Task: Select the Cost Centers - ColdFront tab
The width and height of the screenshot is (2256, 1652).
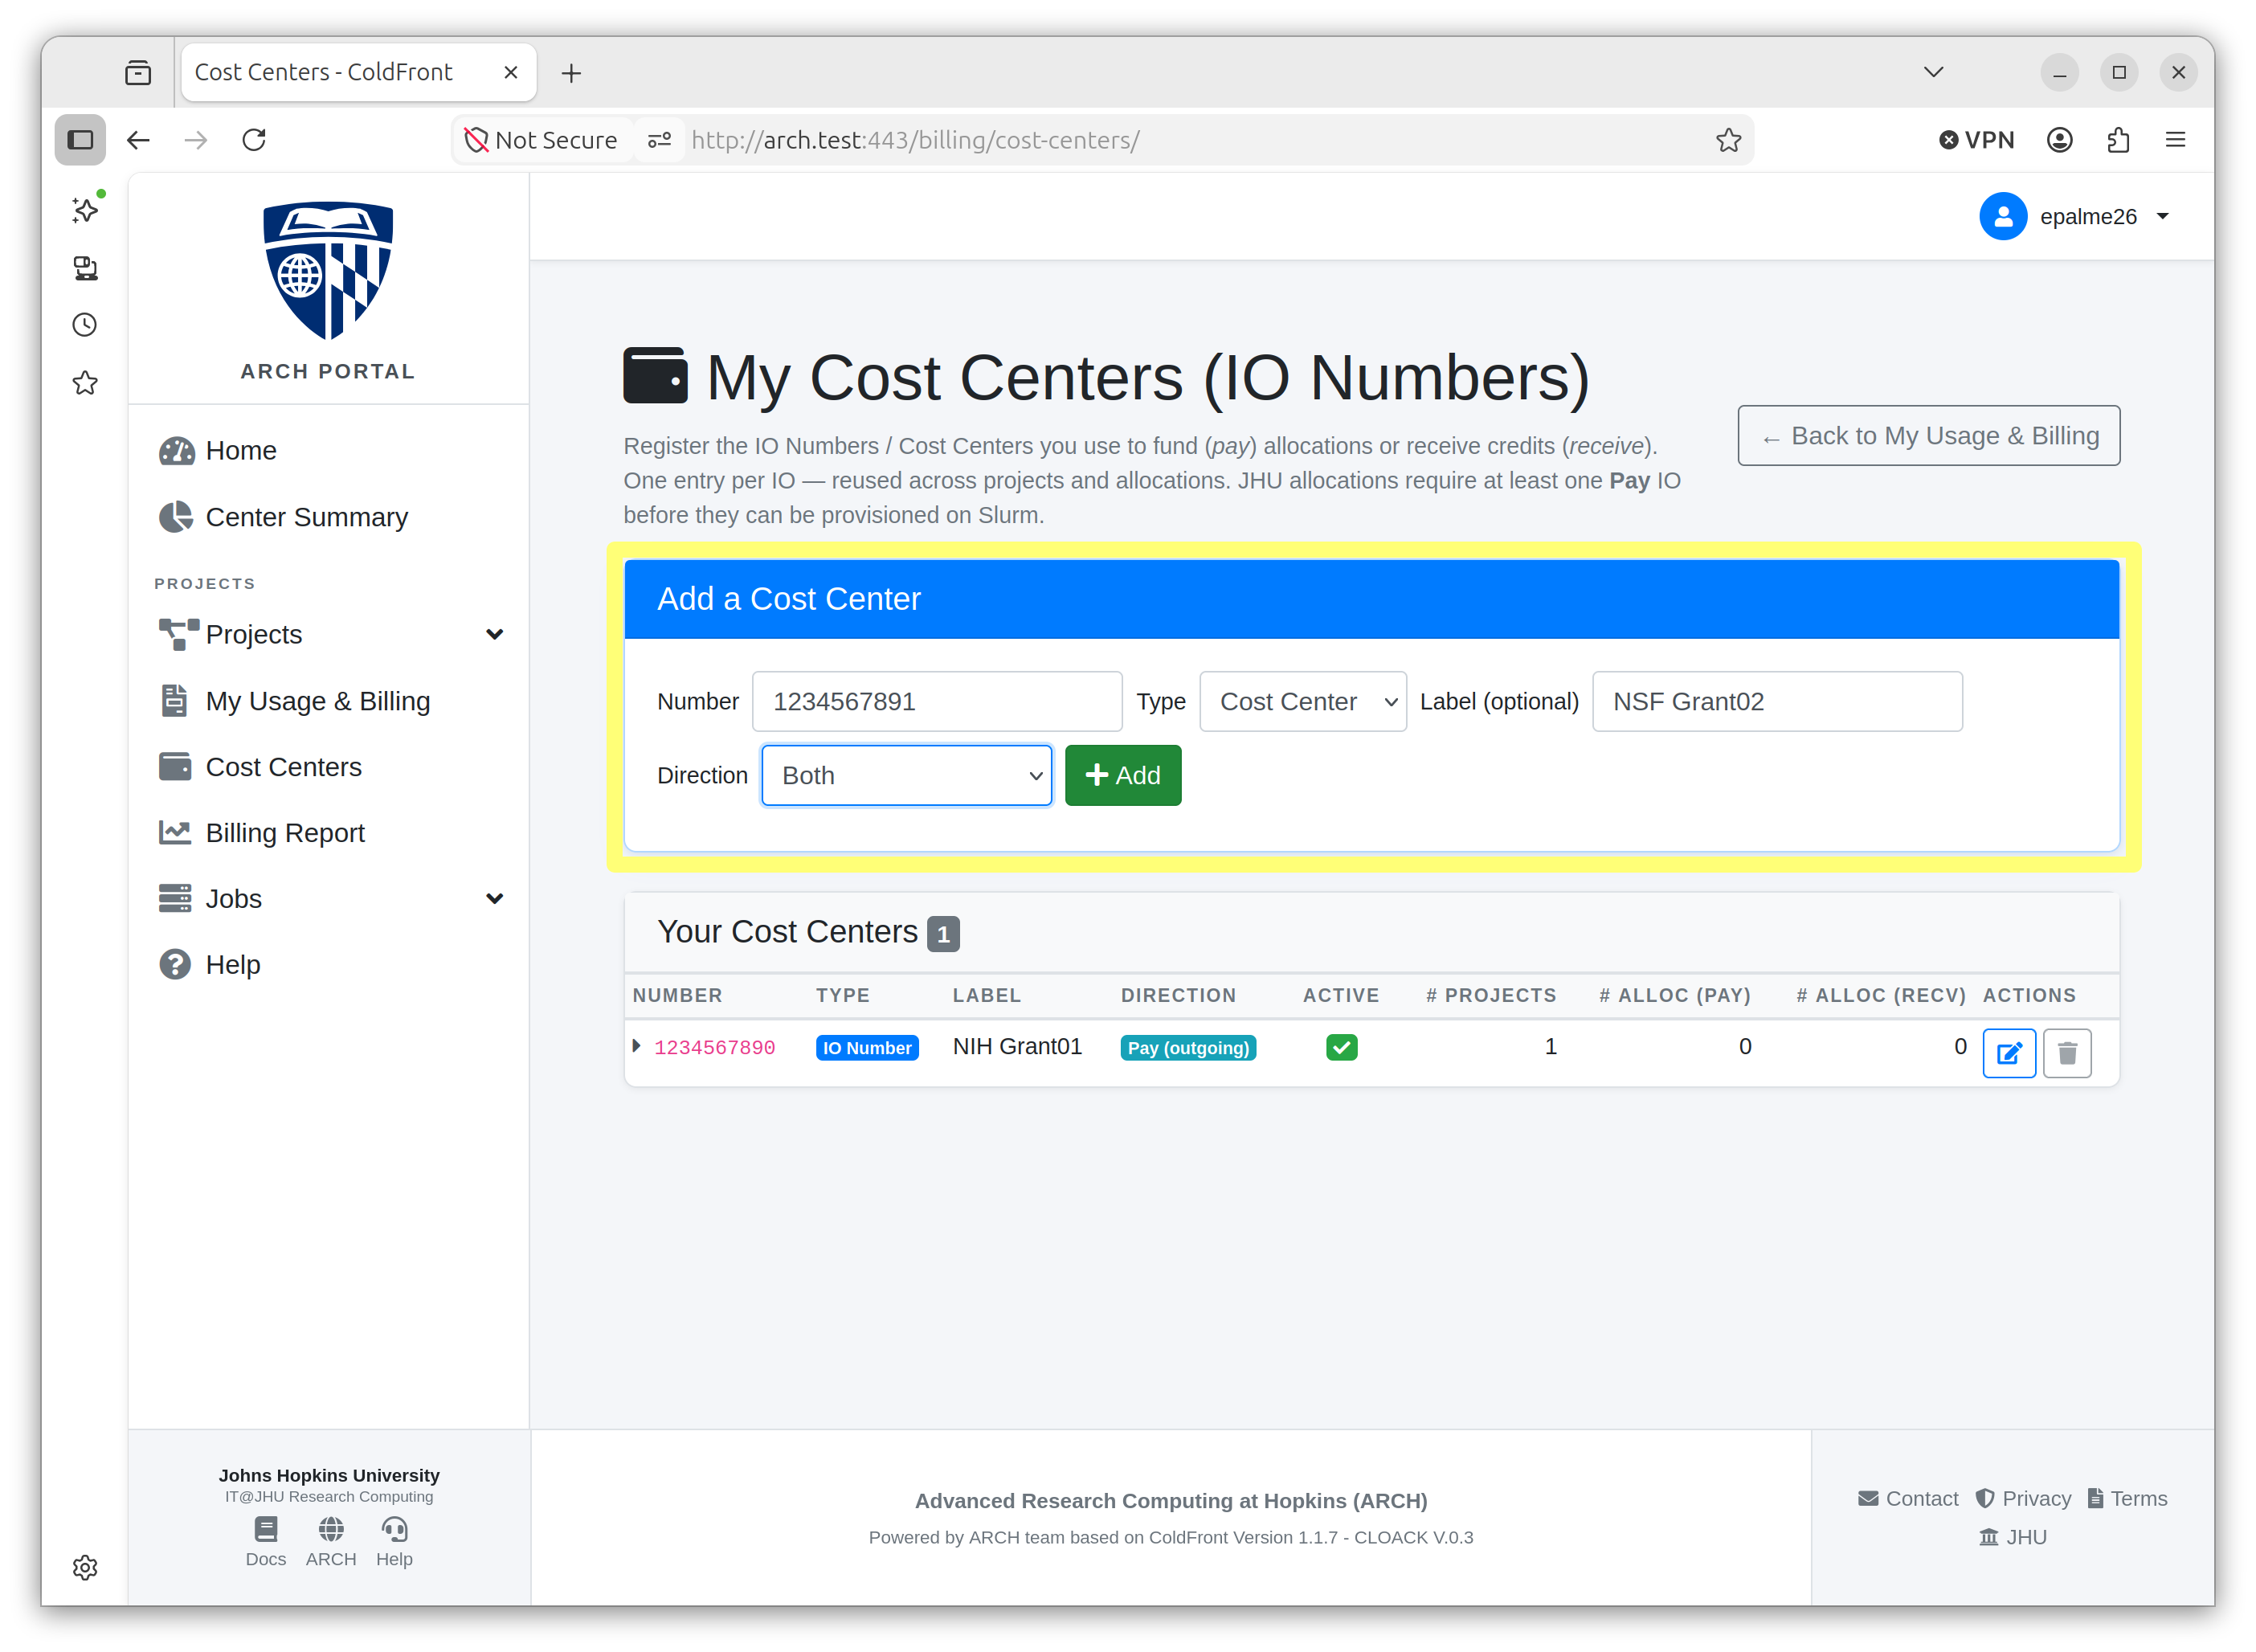Action: [358, 72]
